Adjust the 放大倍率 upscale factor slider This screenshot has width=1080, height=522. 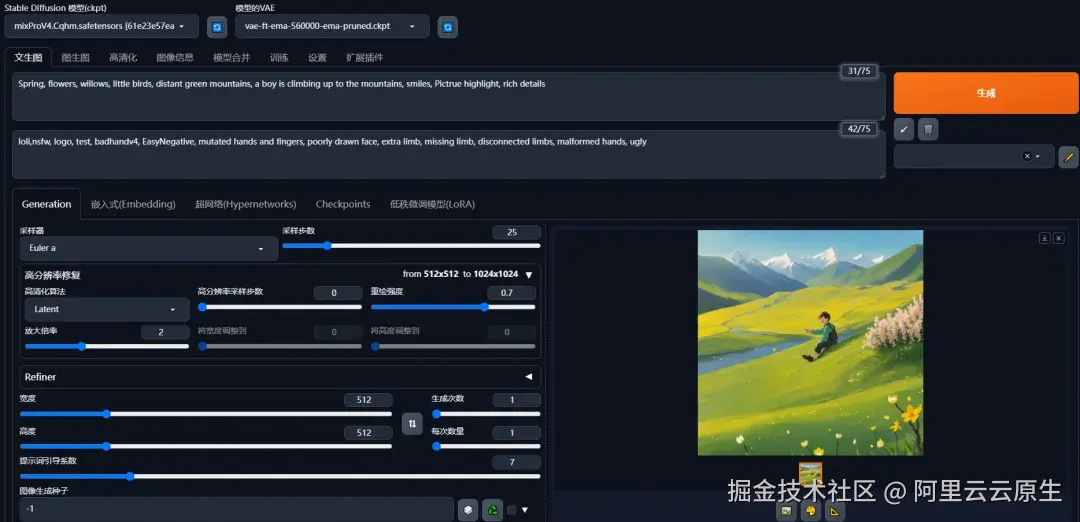(x=107, y=346)
